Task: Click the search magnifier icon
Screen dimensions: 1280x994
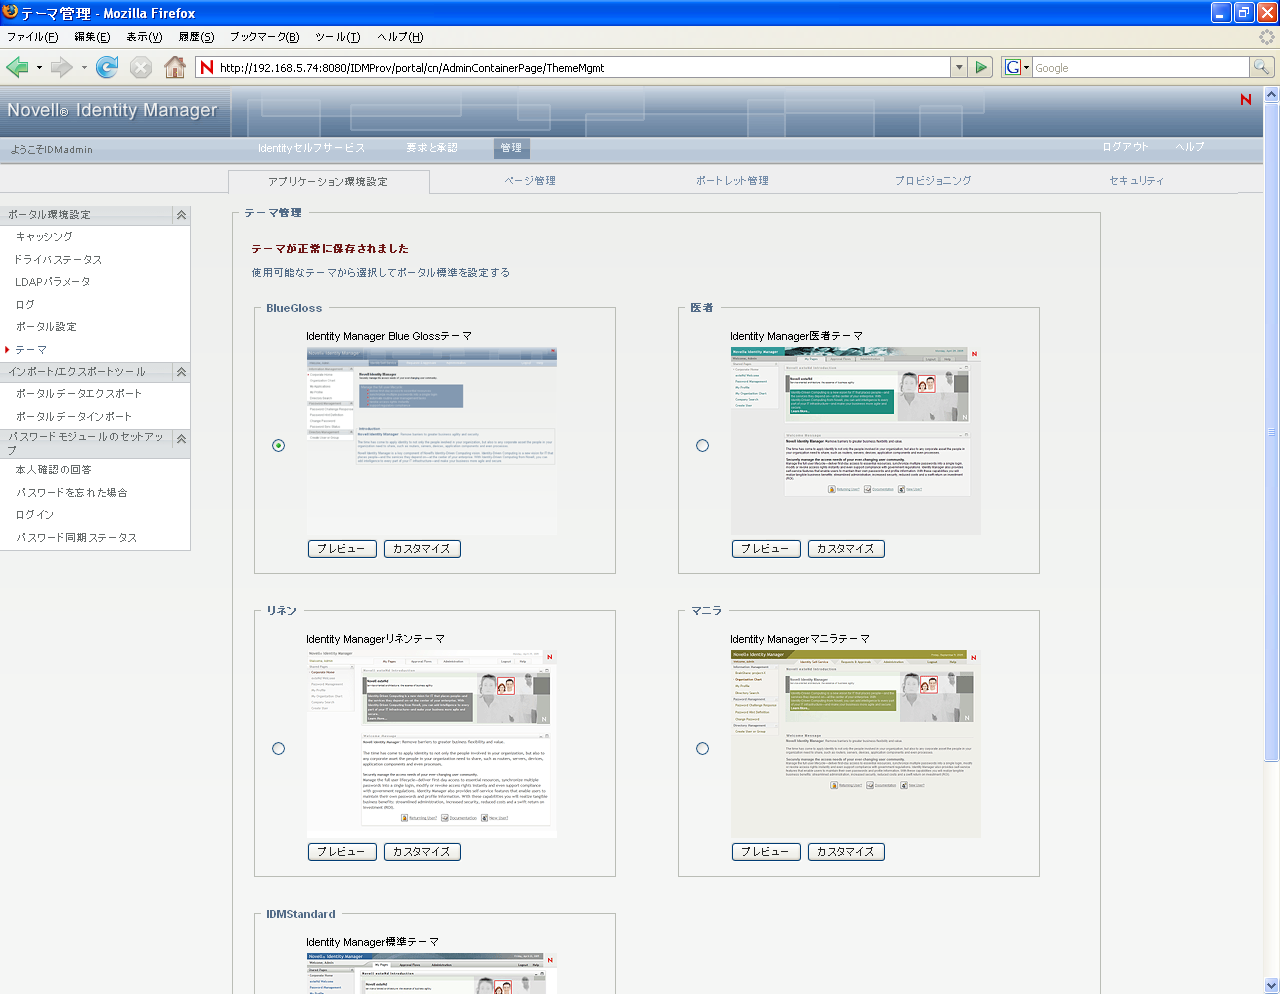Action: pyautogui.click(x=1262, y=67)
